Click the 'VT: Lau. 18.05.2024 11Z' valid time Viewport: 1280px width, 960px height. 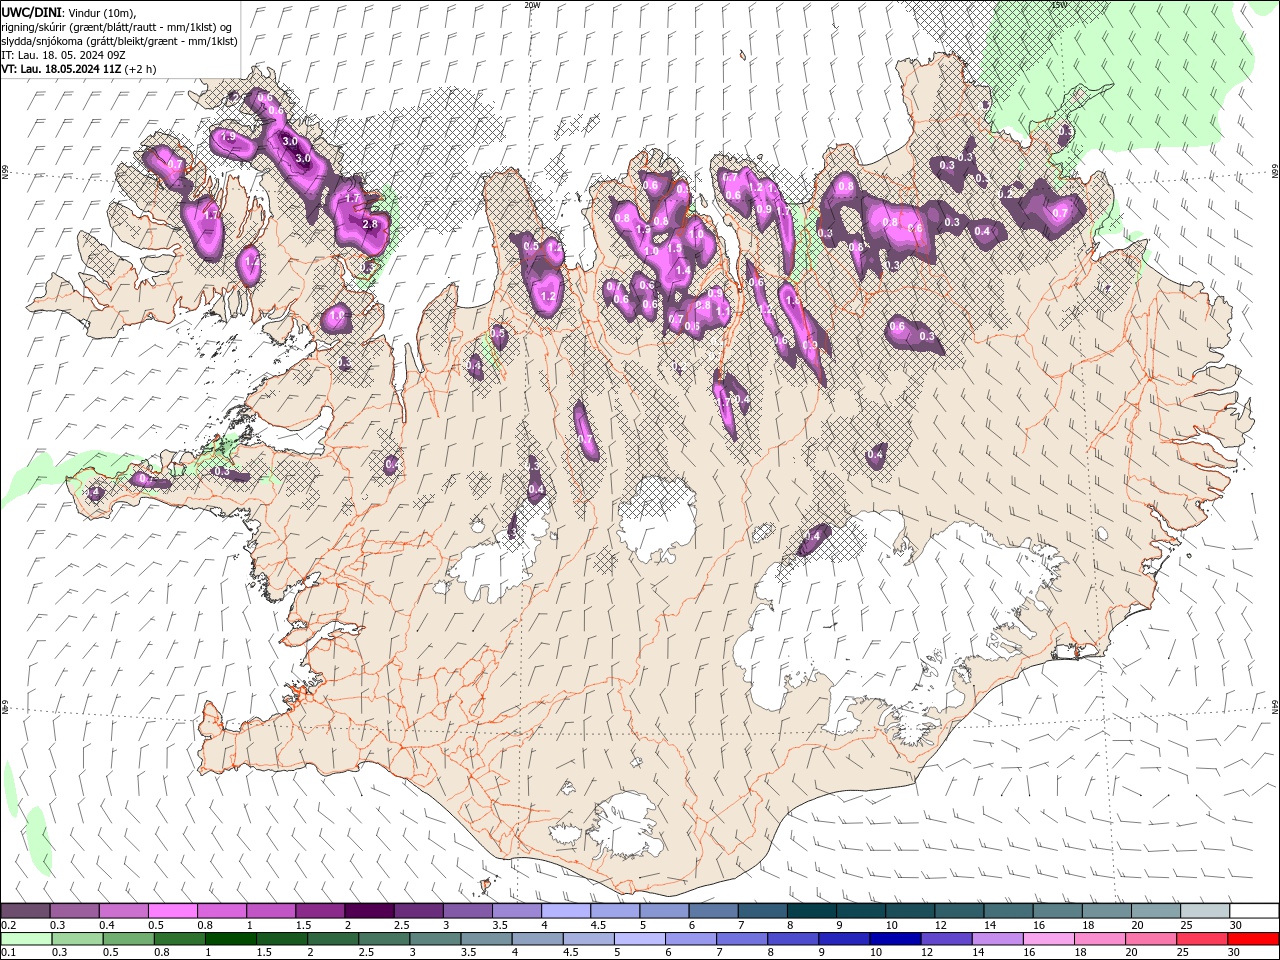[x=61, y=69]
